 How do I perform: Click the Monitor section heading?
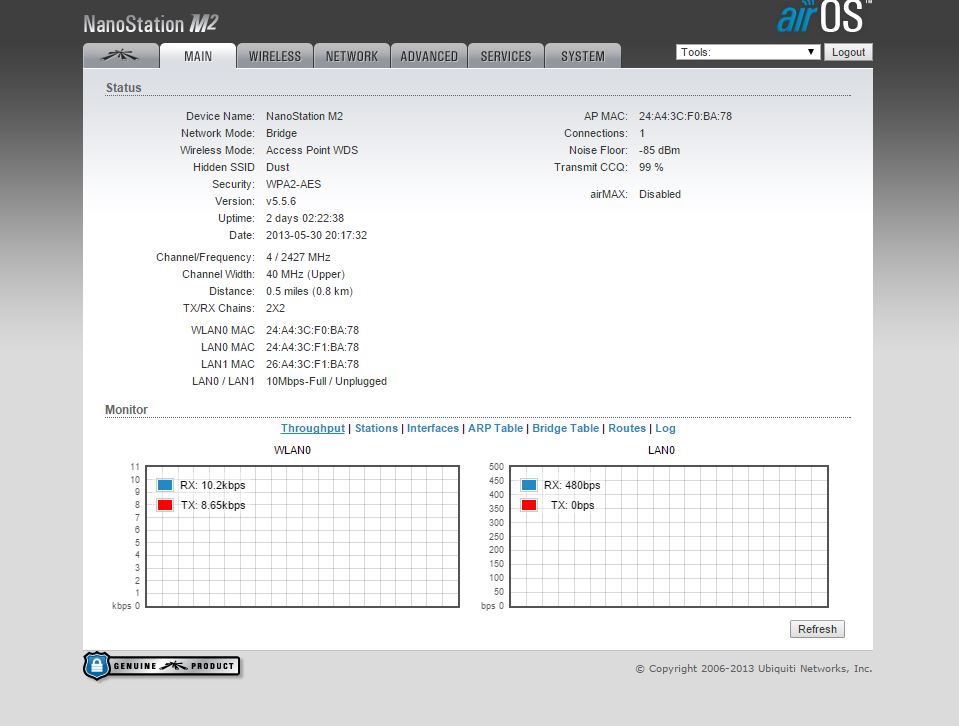point(127,410)
